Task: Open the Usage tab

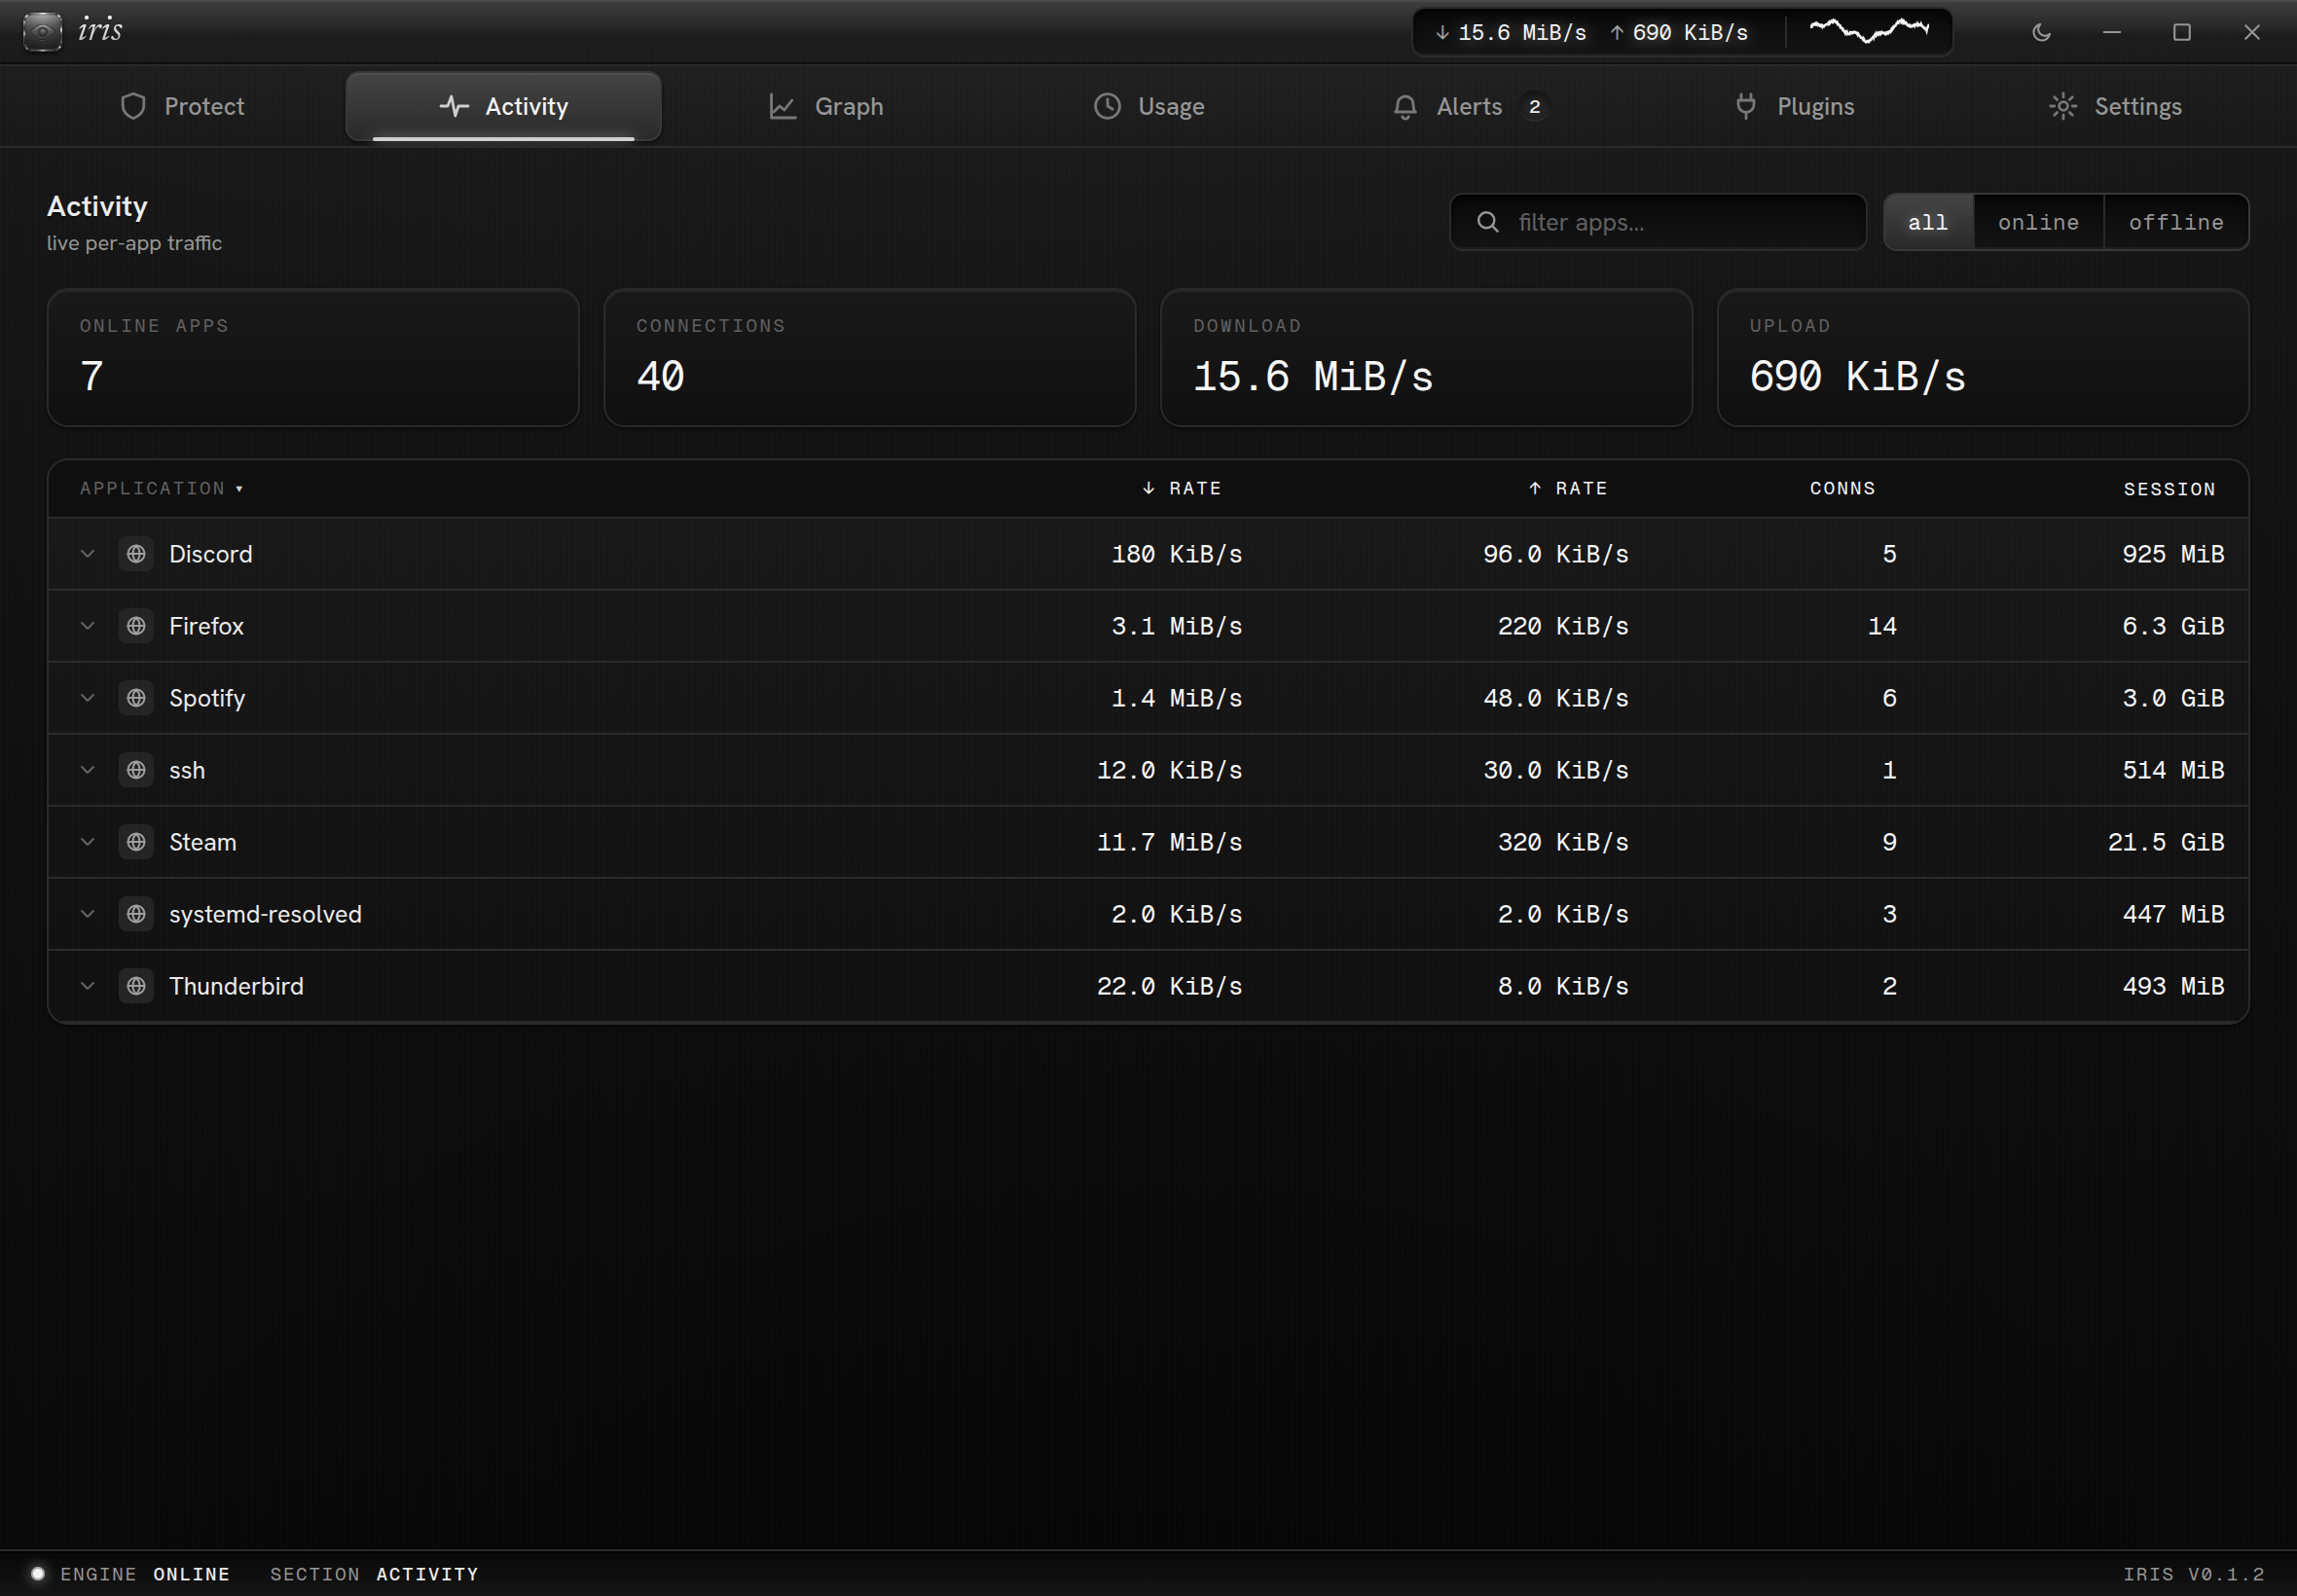Action: 1148,106
